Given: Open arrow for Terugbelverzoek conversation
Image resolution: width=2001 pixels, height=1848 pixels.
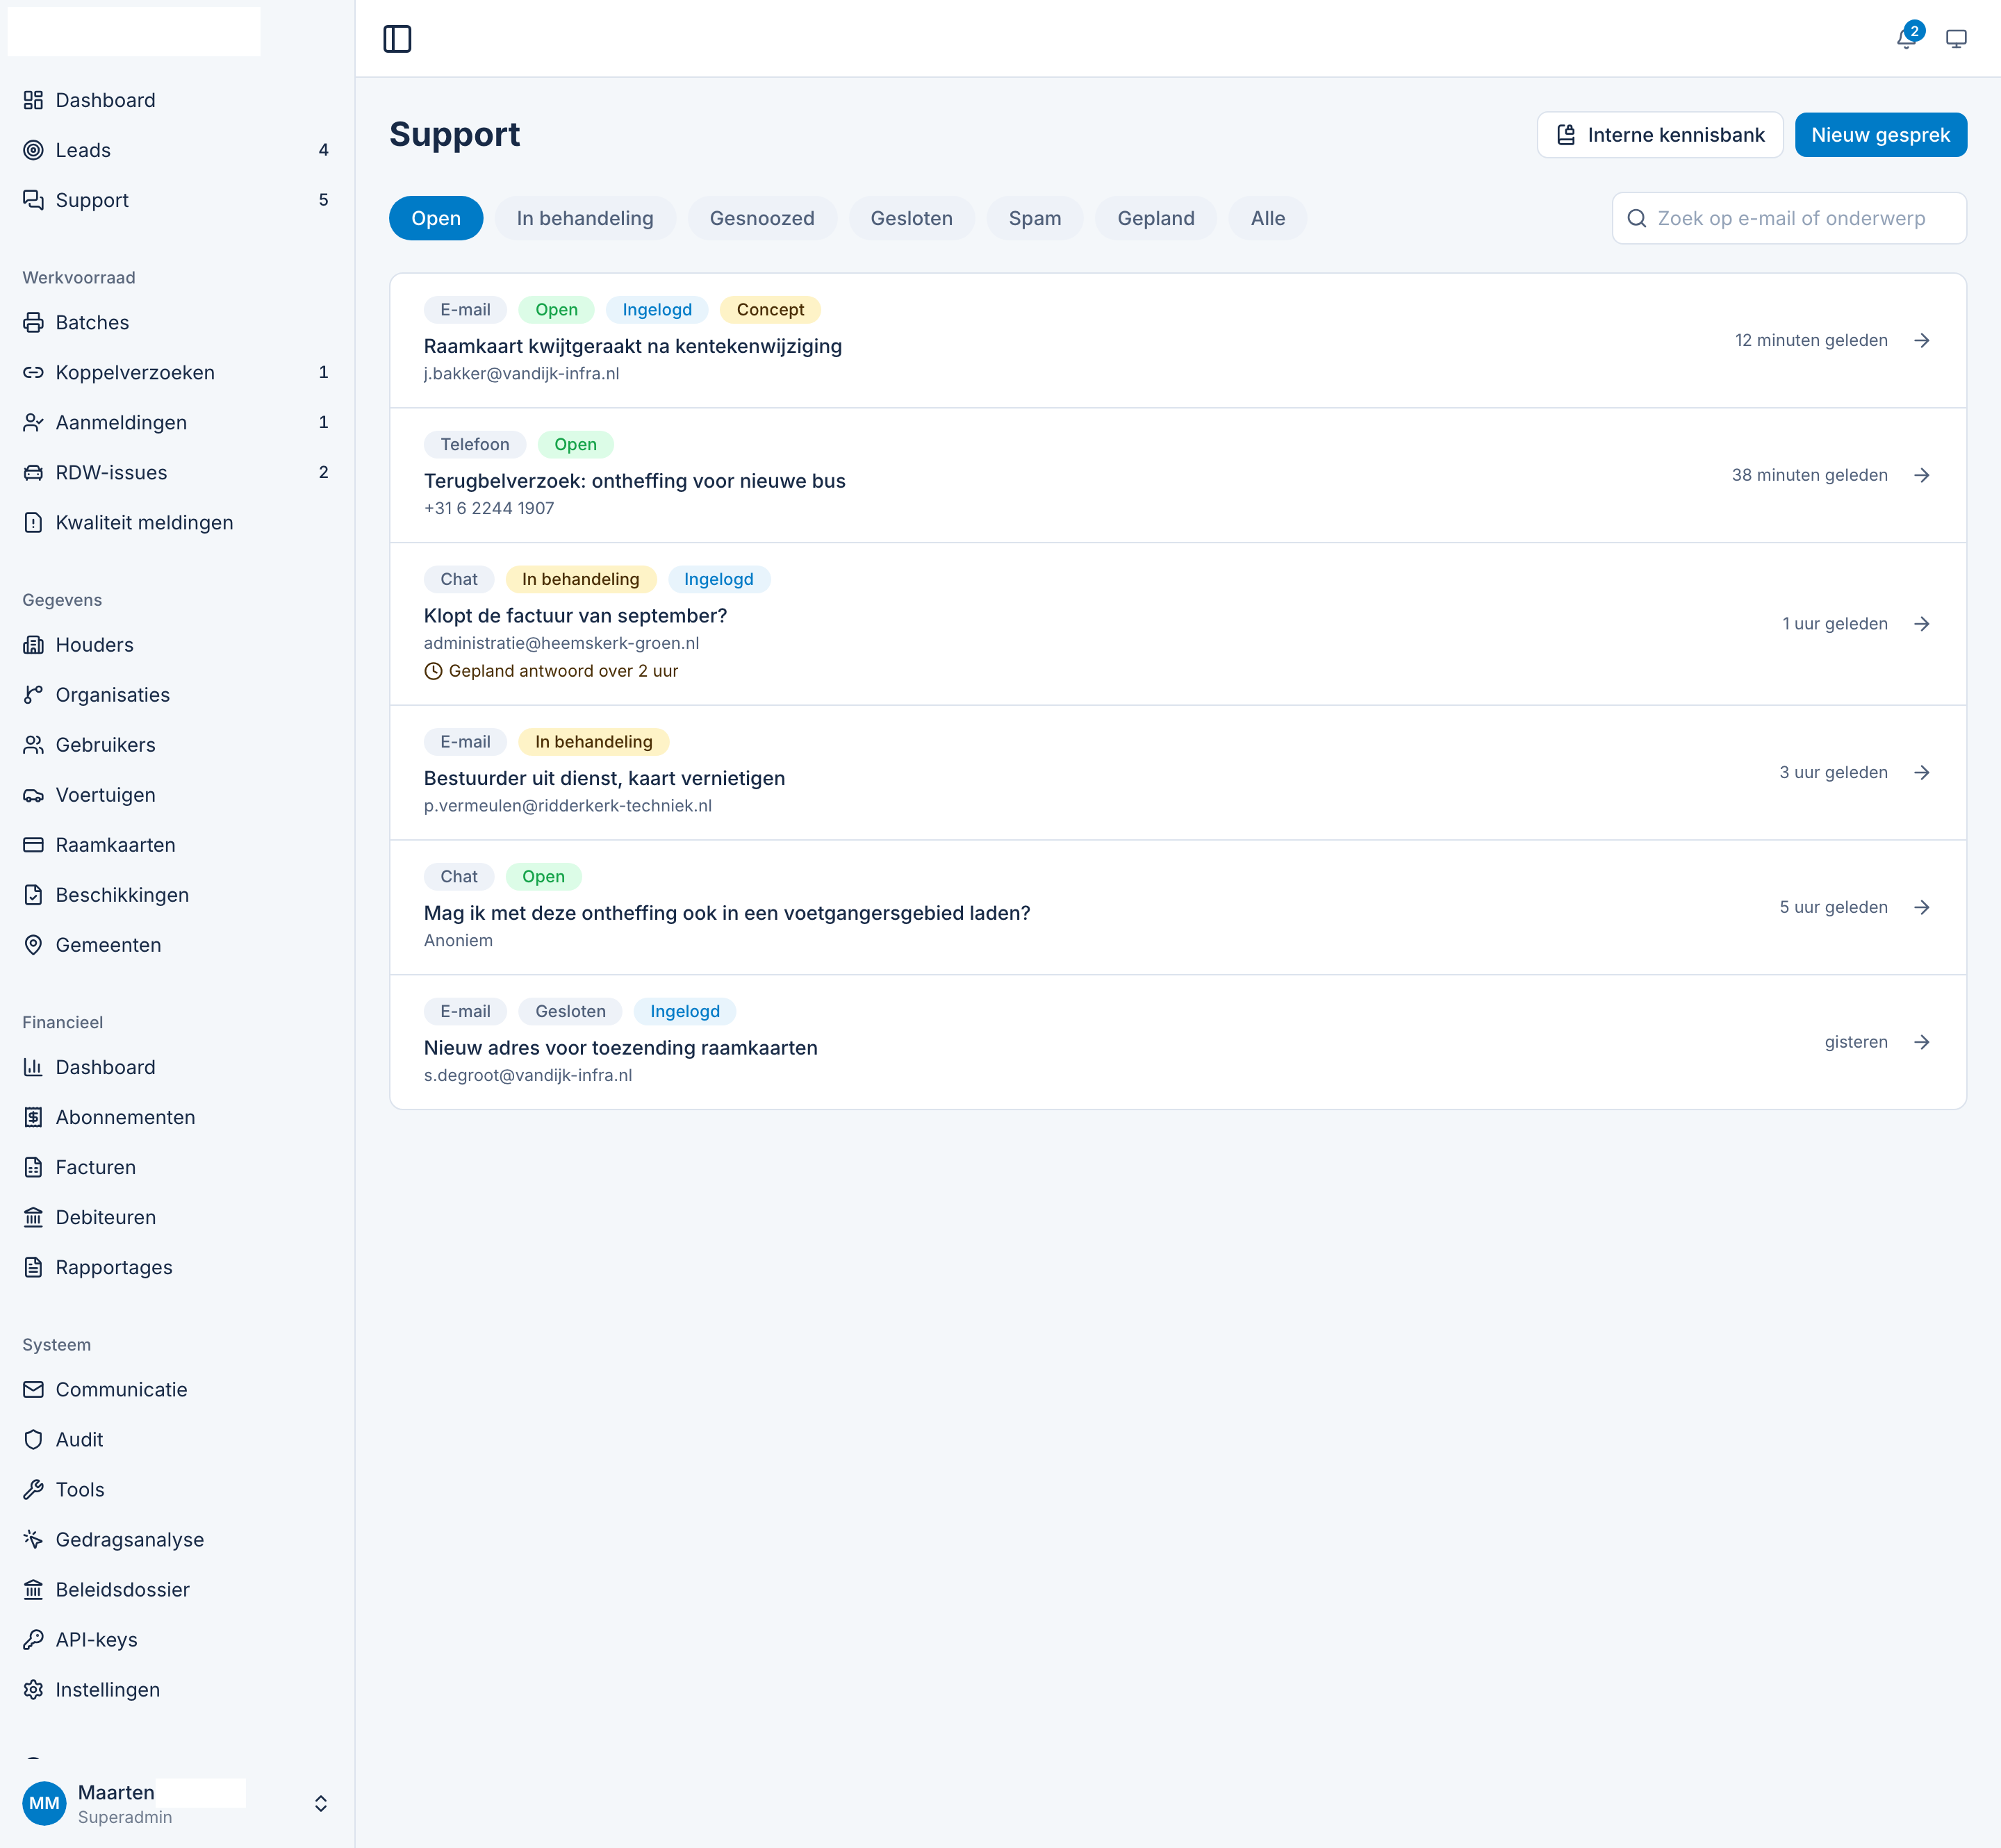Looking at the screenshot, I should 1922,475.
